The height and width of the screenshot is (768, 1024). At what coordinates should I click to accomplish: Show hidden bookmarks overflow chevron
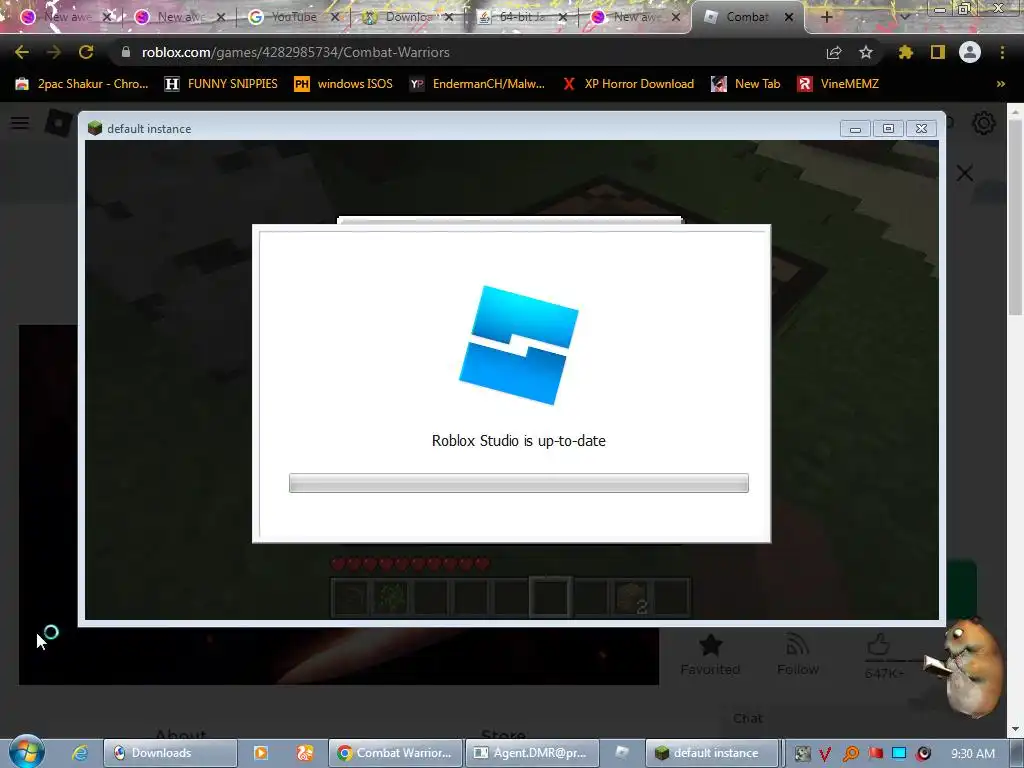click(1000, 84)
